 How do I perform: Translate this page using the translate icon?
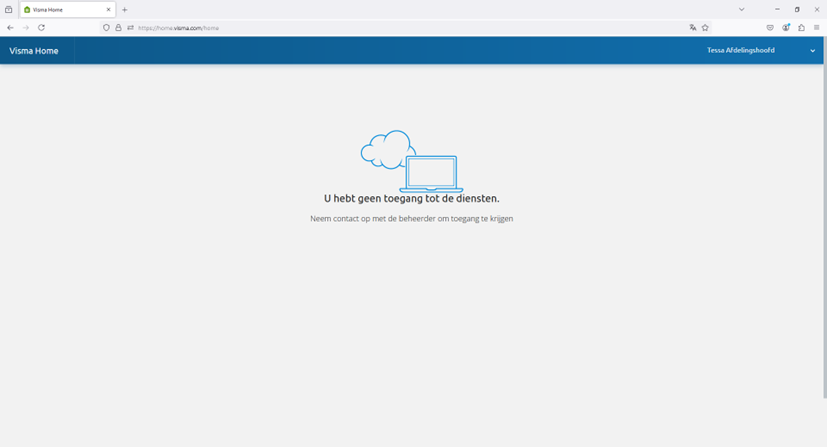pyautogui.click(x=693, y=28)
